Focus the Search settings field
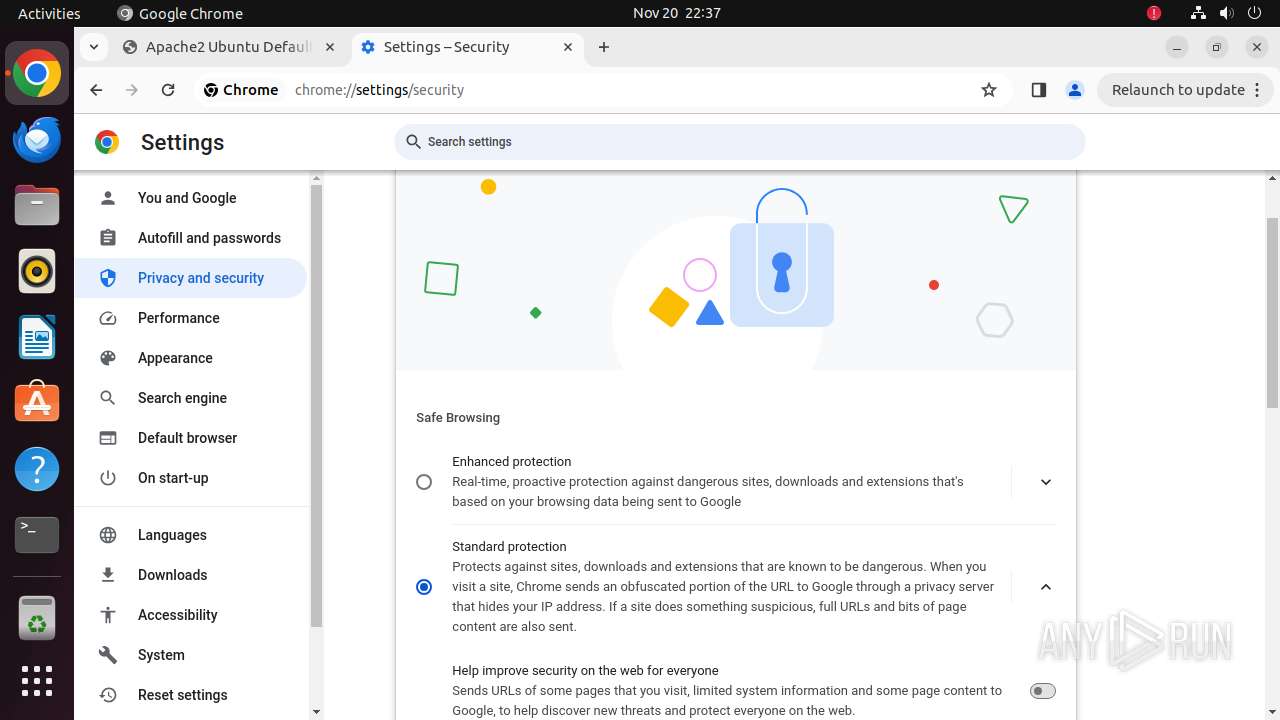Viewport: 1280px width, 720px height. (740, 142)
